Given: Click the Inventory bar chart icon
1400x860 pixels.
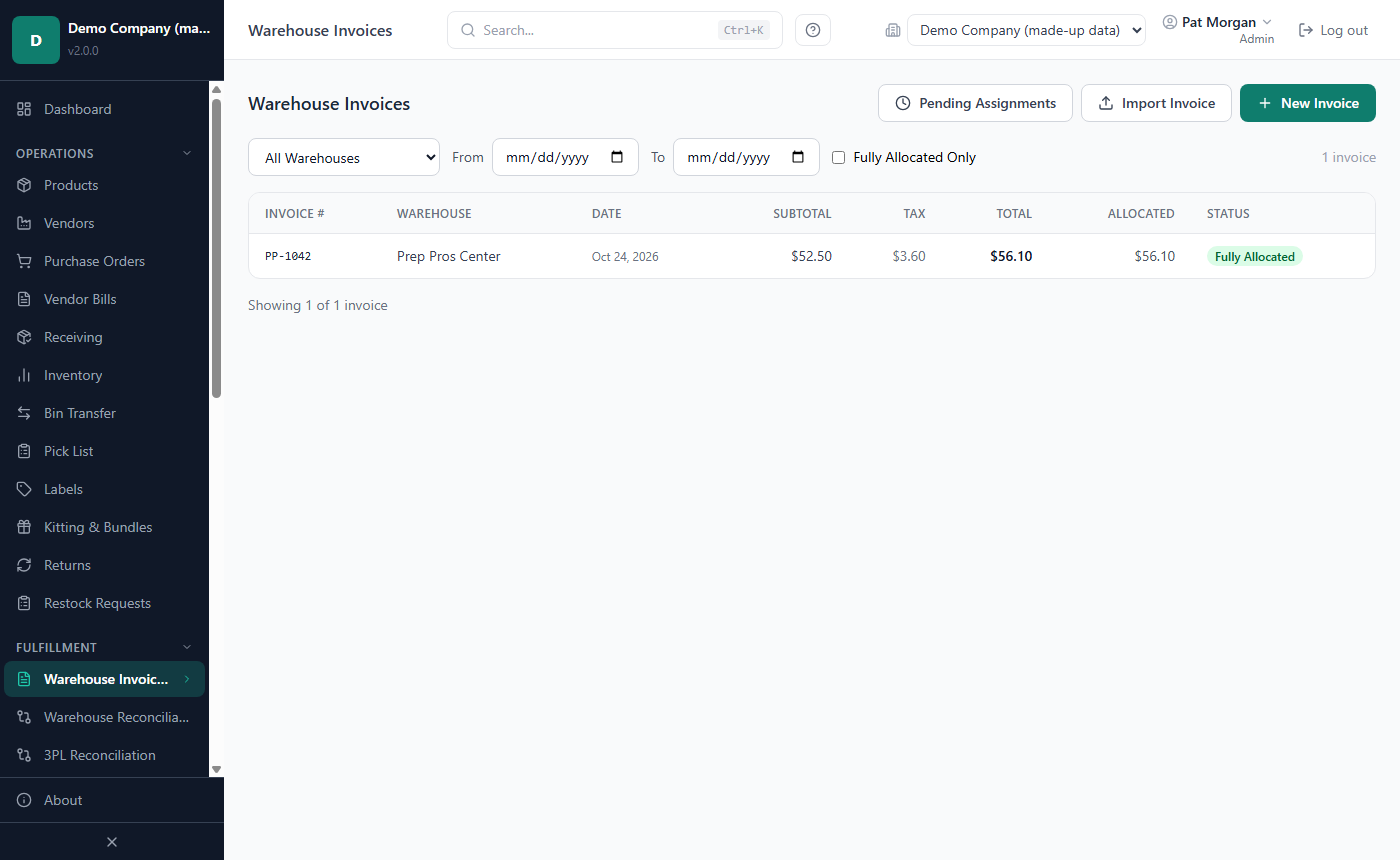Looking at the screenshot, I should click(24, 375).
